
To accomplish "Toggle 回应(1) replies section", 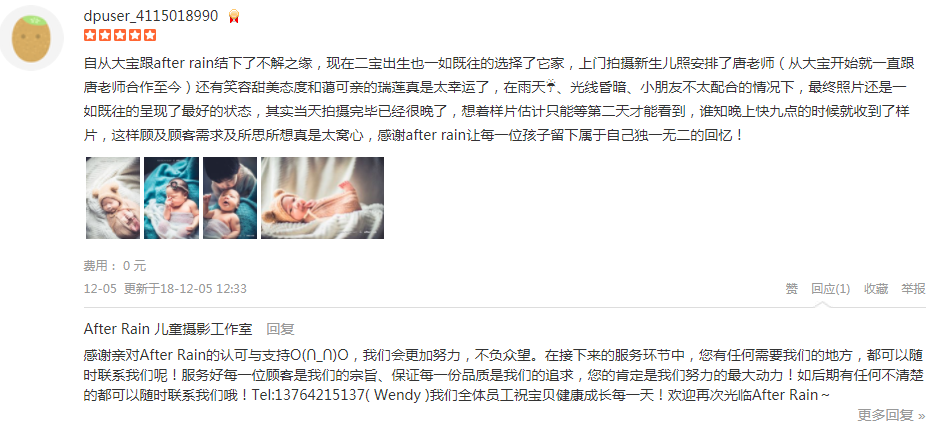I will 830,289.
